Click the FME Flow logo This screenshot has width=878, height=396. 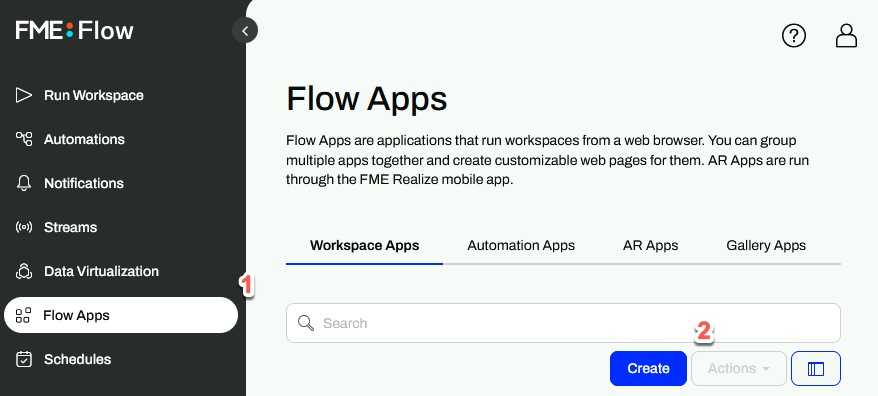74,30
